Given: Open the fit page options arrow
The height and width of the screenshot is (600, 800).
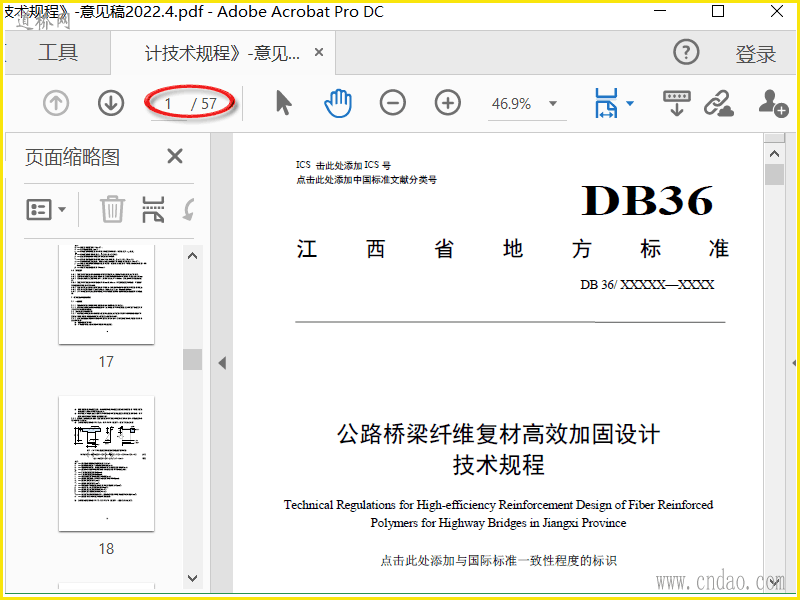Looking at the screenshot, I should tap(630, 104).
